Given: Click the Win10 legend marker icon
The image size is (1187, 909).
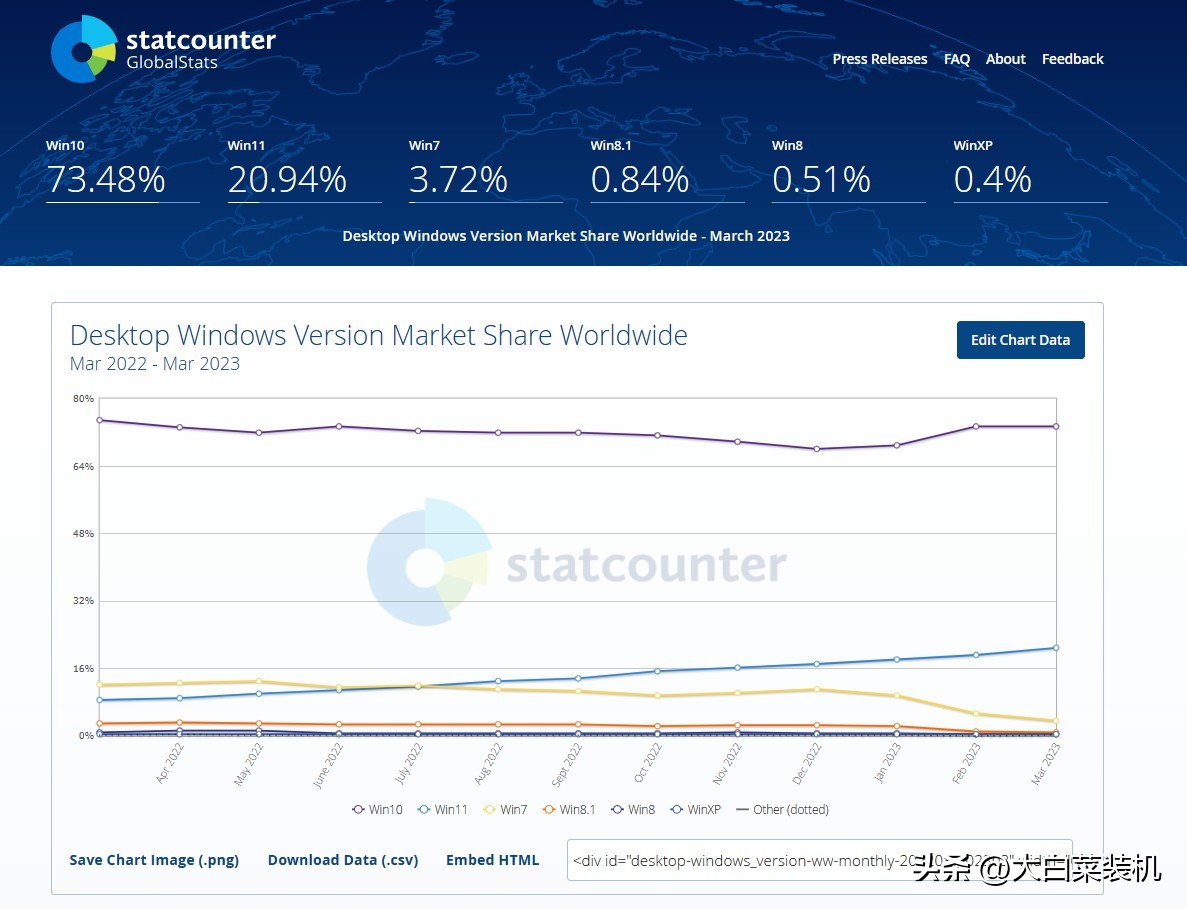Looking at the screenshot, I should pos(357,809).
